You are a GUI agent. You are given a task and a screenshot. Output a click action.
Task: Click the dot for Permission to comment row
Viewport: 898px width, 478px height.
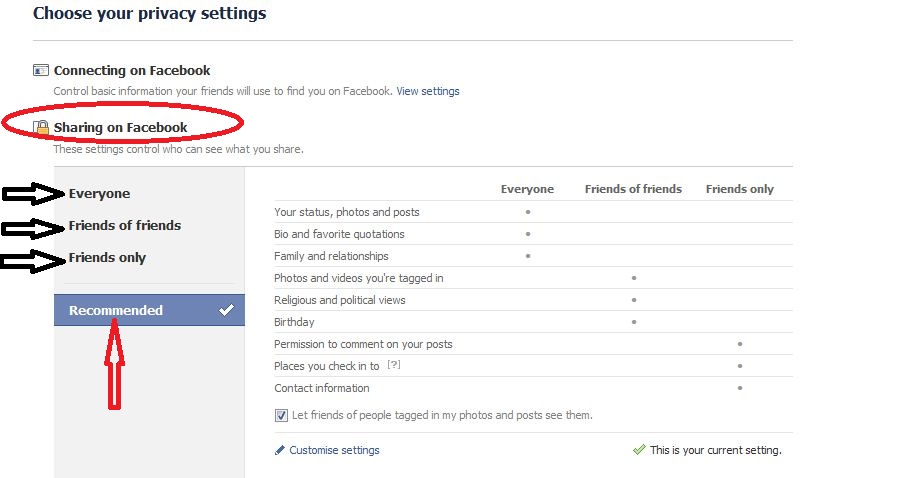(739, 344)
